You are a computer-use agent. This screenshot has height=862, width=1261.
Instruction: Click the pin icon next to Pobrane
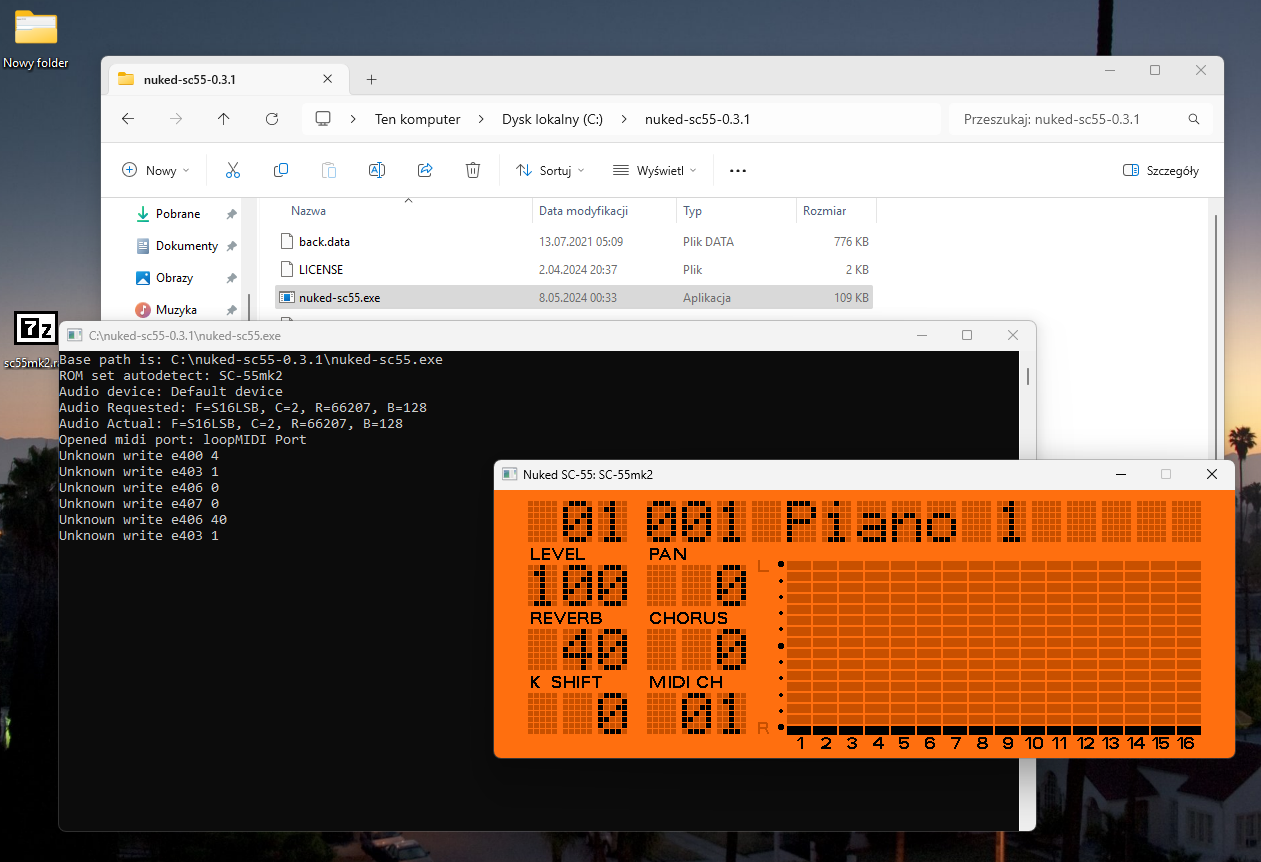pyautogui.click(x=231, y=214)
